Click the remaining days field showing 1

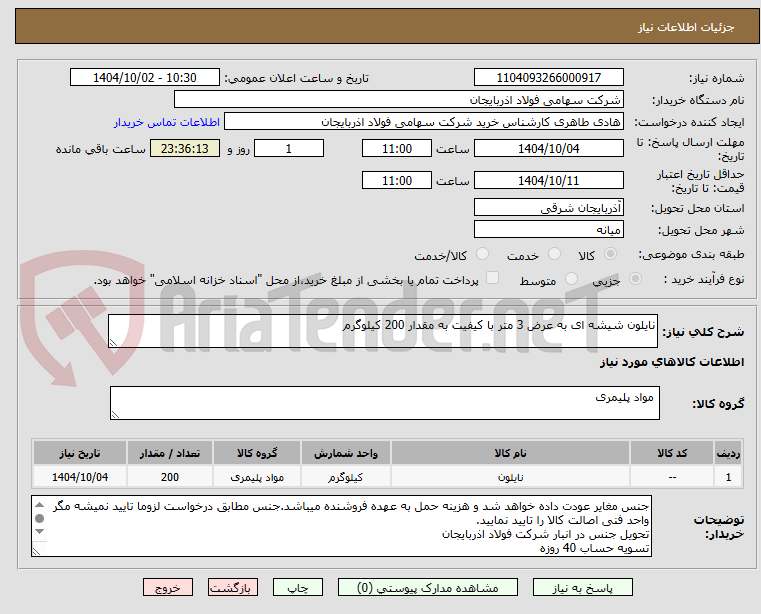click(289, 149)
